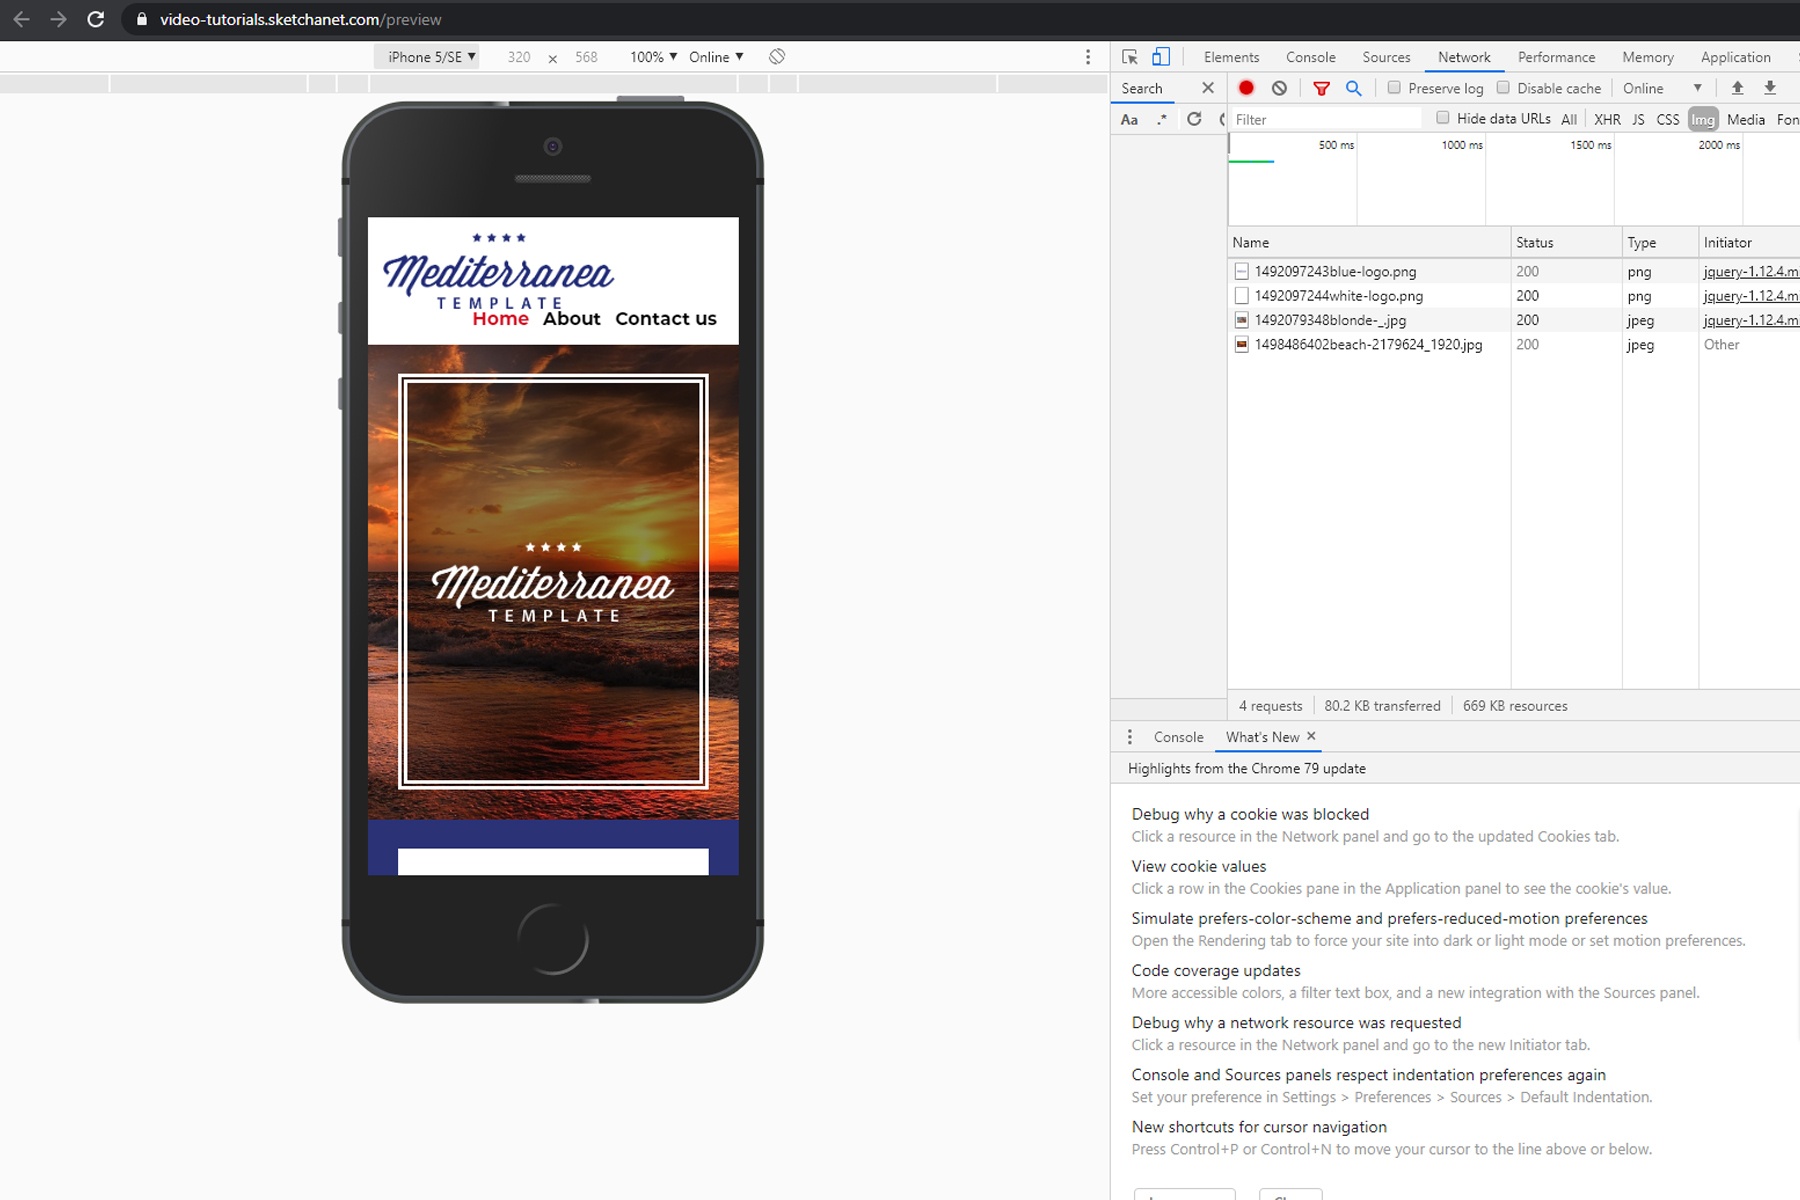Click the network search magnifier icon
Image resolution: width=1800 pixels, height=1200 pixels.
pos(1354,88)
